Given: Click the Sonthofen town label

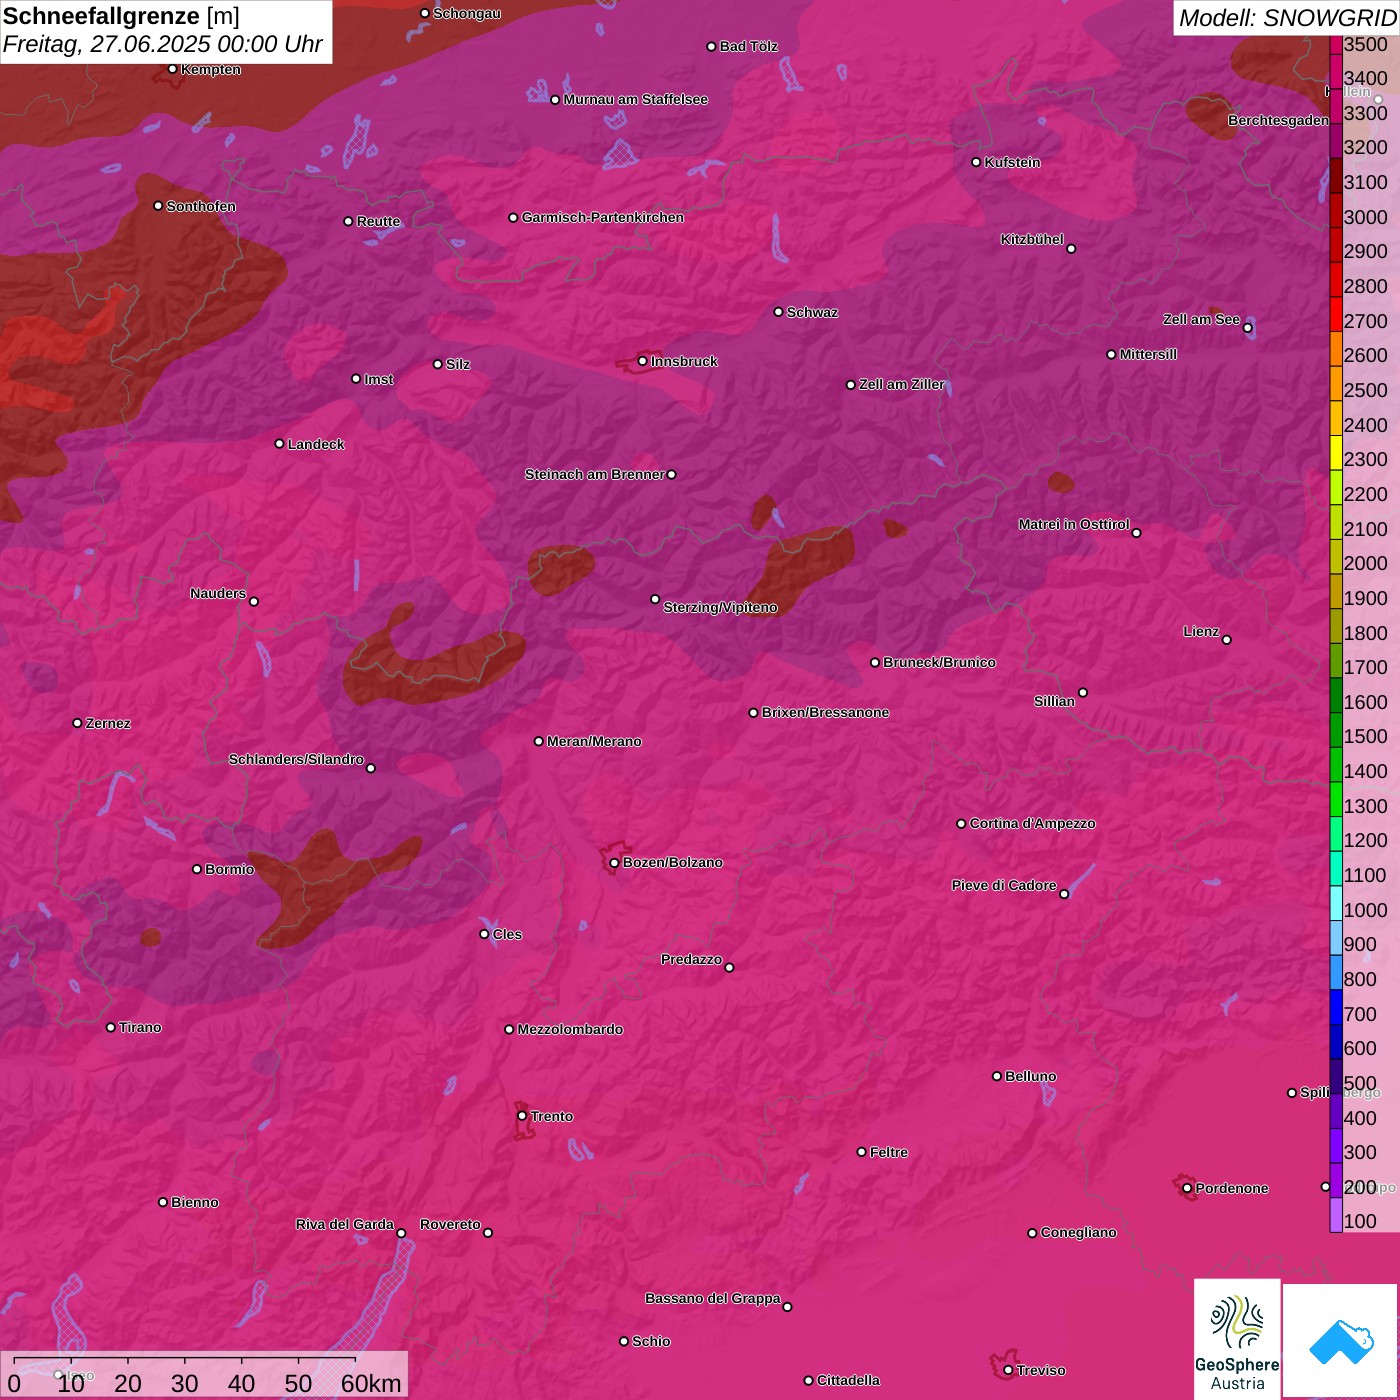Looking at the screenshot, I should [x=201, y=206].
